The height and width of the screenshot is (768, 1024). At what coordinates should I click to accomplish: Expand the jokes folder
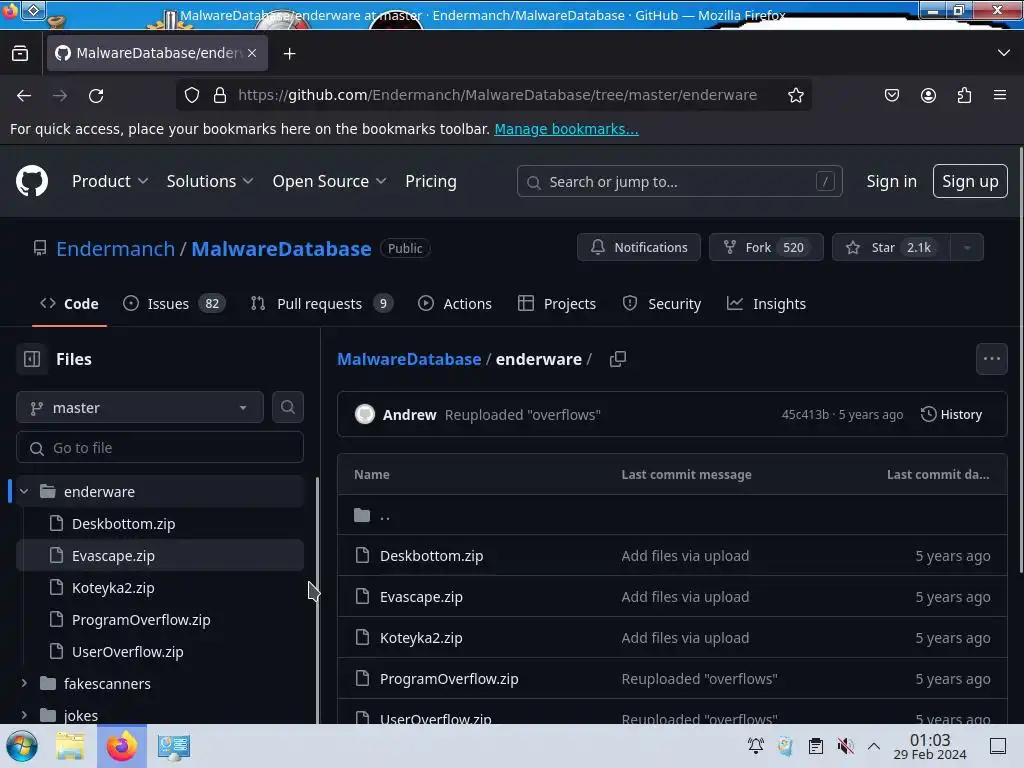[24, 715]
